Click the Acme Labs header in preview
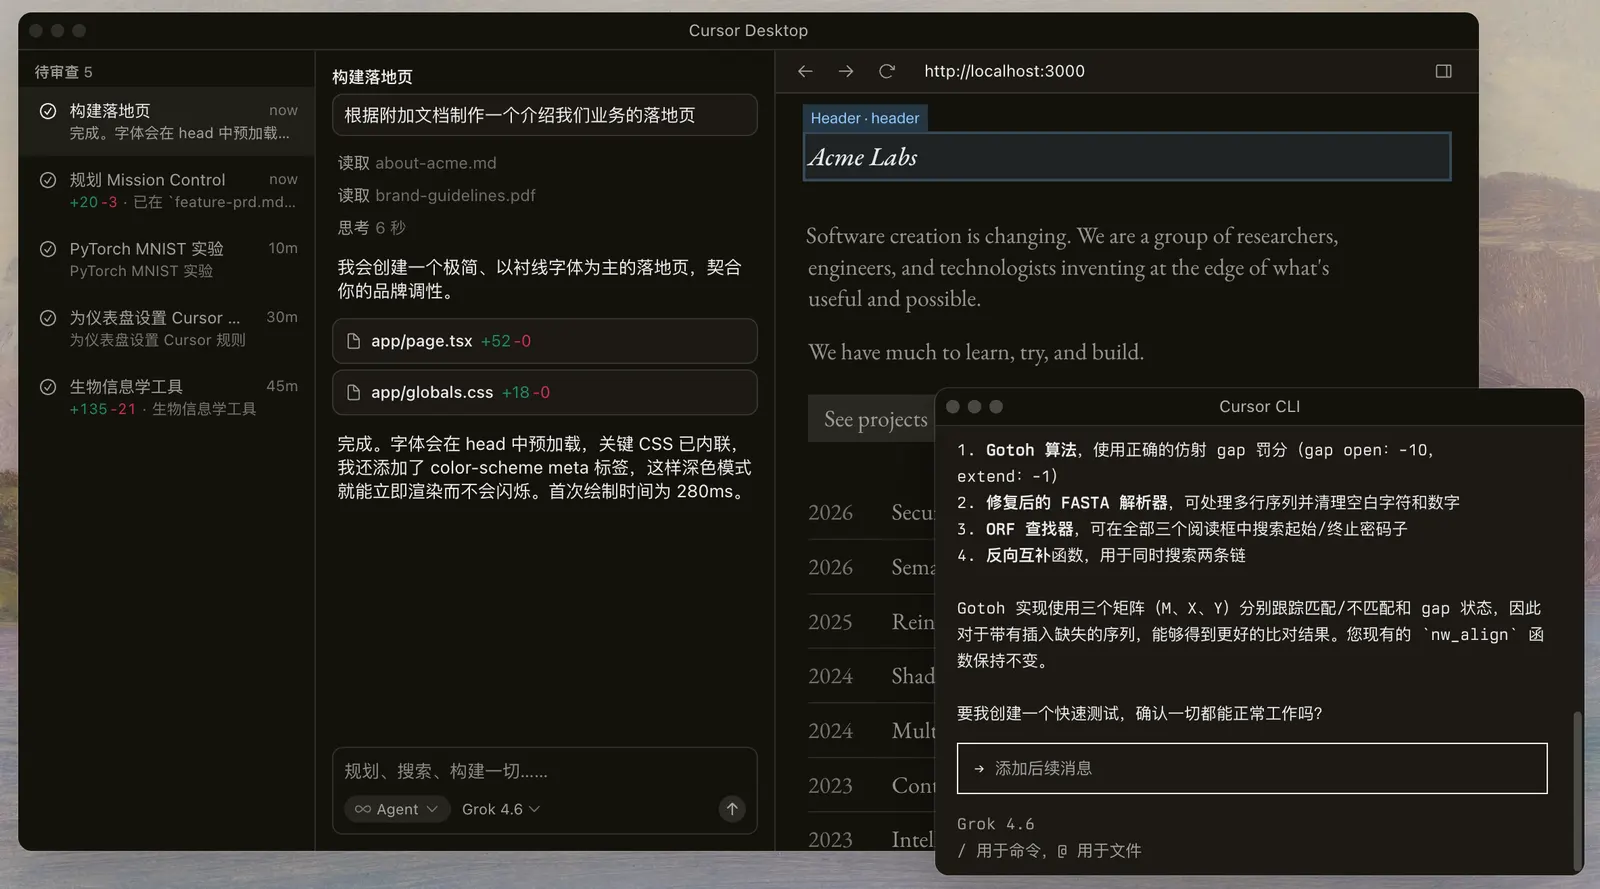This screenshot has height=889, width=1600. coord(1127,157)
